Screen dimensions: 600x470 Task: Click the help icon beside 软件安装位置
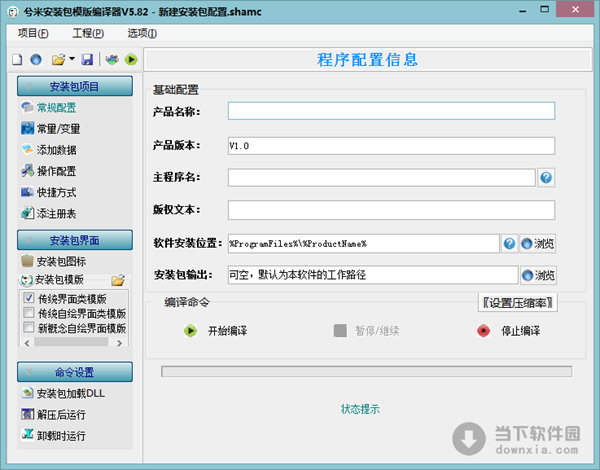509,243
